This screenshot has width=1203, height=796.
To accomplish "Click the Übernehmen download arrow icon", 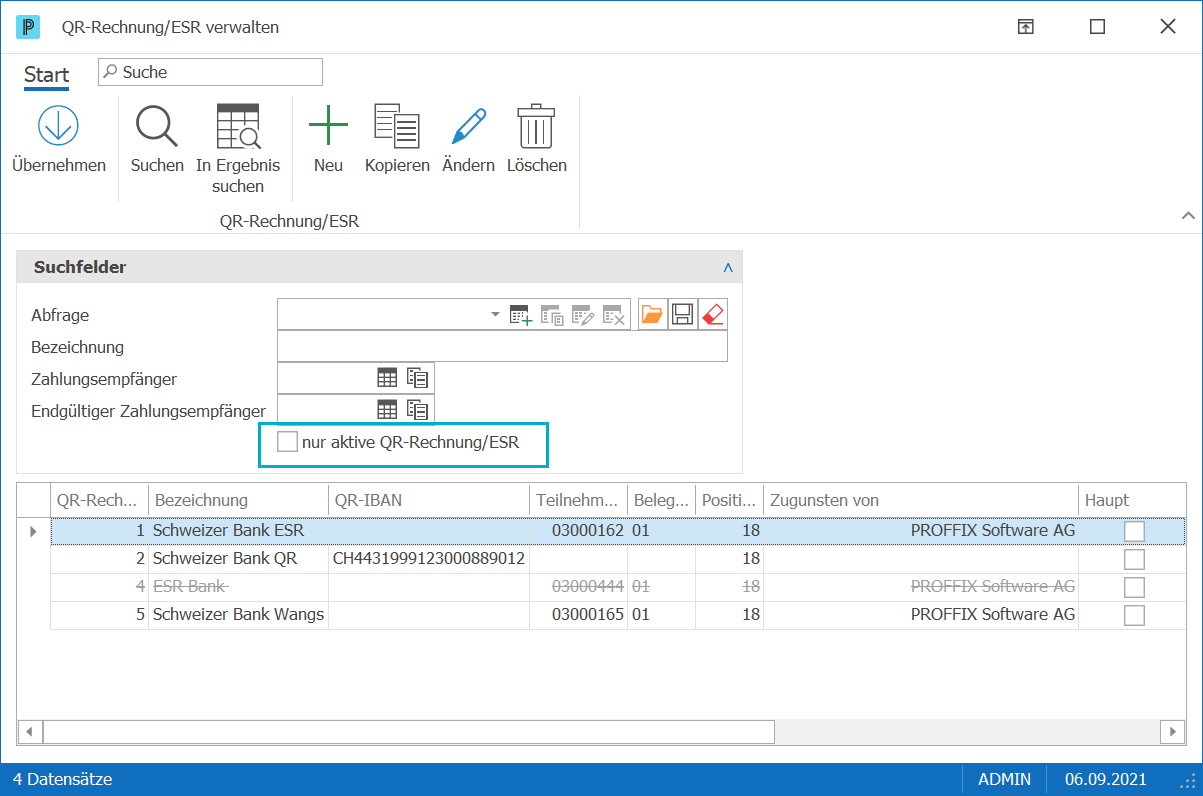I will (58, 126).
